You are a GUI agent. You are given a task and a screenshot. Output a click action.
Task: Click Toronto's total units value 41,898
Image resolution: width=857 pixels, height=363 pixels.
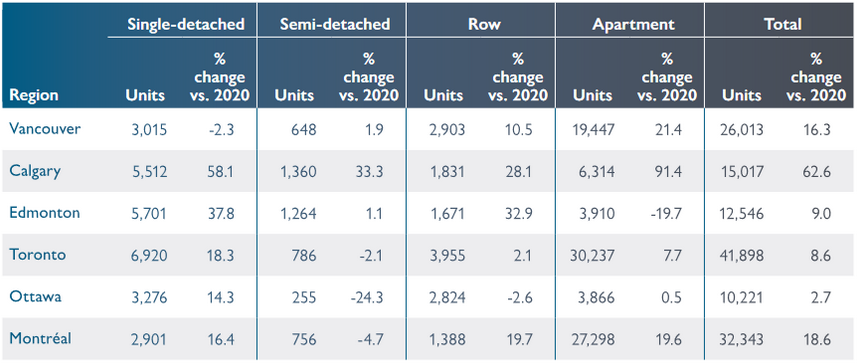742,255
